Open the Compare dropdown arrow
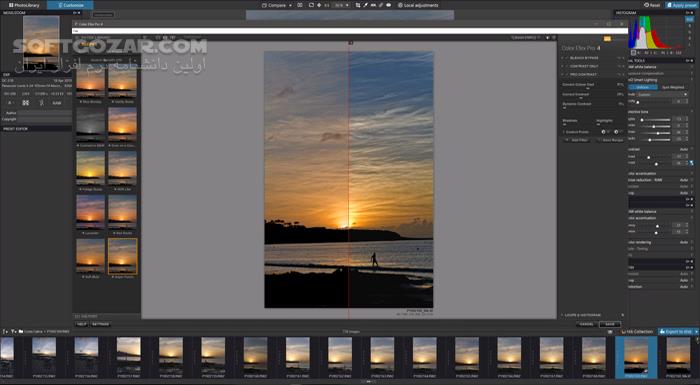Screen dimensions: 700x385 291,5
